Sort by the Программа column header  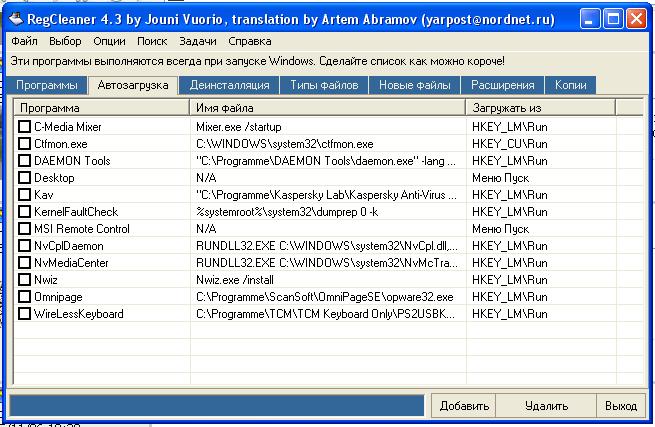[102, 108]
